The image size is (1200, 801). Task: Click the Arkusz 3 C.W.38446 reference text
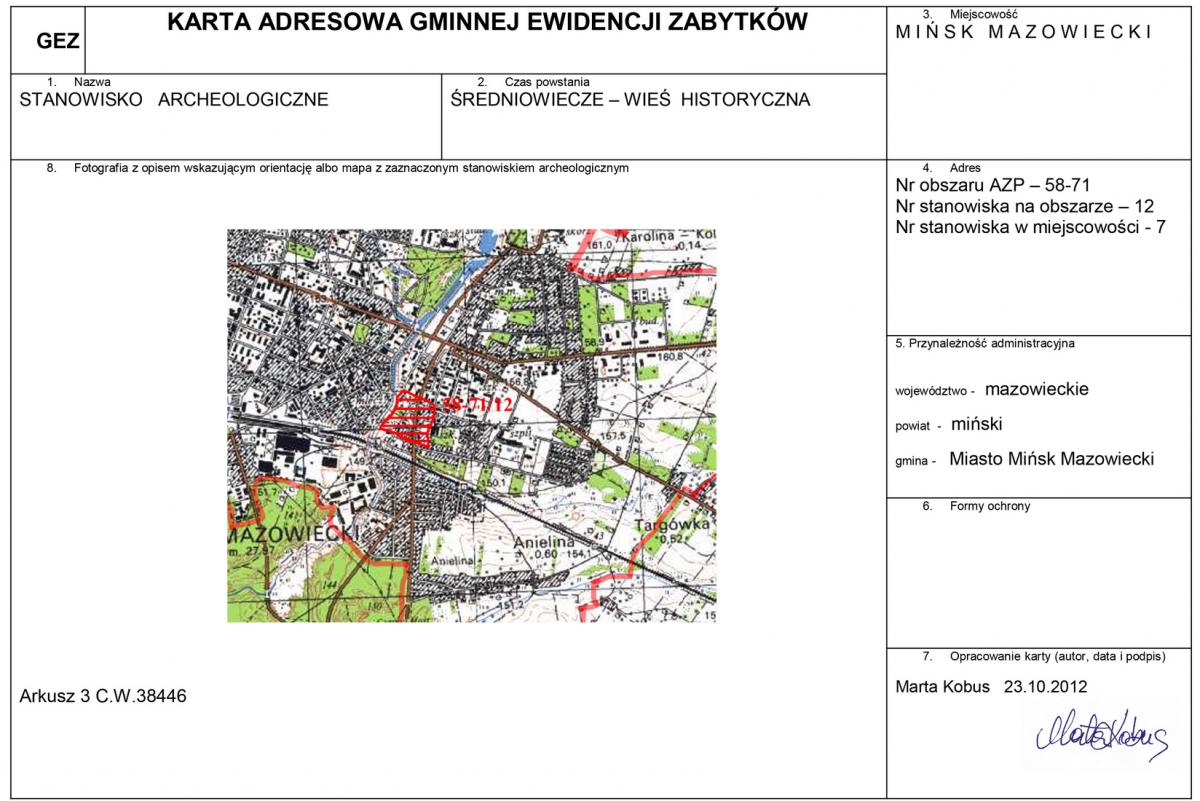103,696
